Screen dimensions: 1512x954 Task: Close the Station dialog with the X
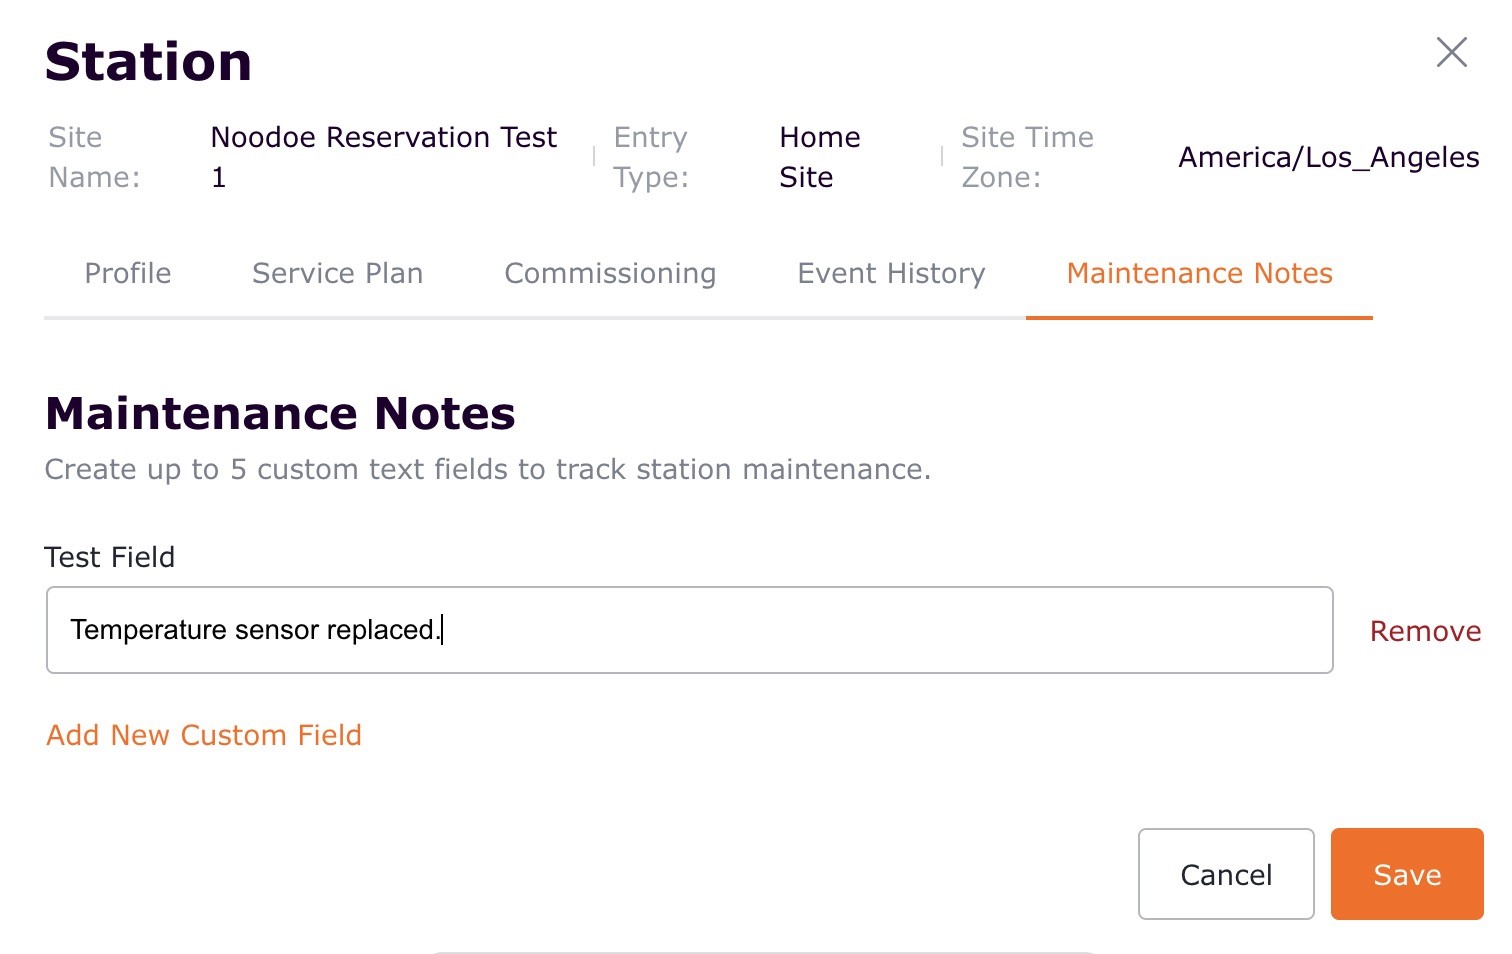1451,52
